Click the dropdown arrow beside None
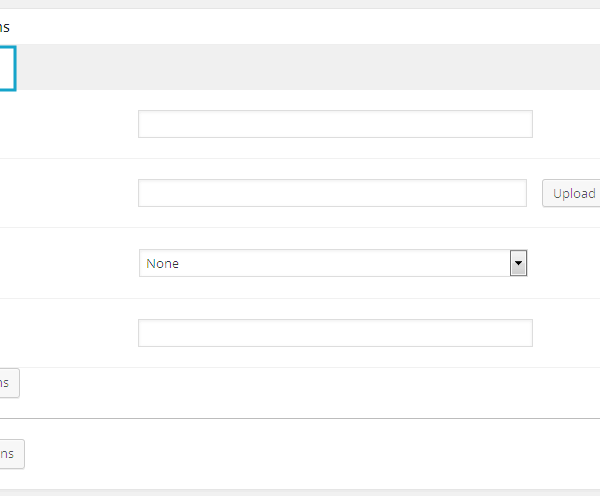This screenshot has width=600, height=496. tap(518, 263)
